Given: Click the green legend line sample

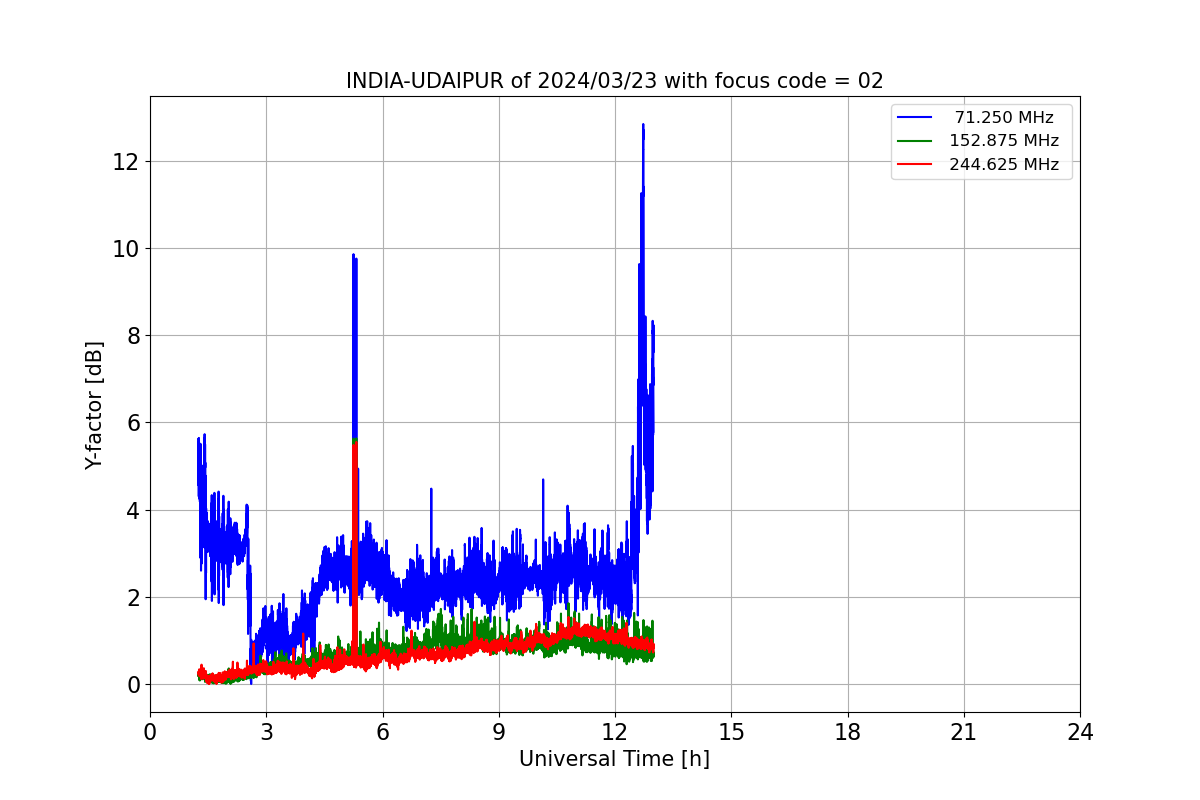Looking at the screenshot, I should pos(916,141).
